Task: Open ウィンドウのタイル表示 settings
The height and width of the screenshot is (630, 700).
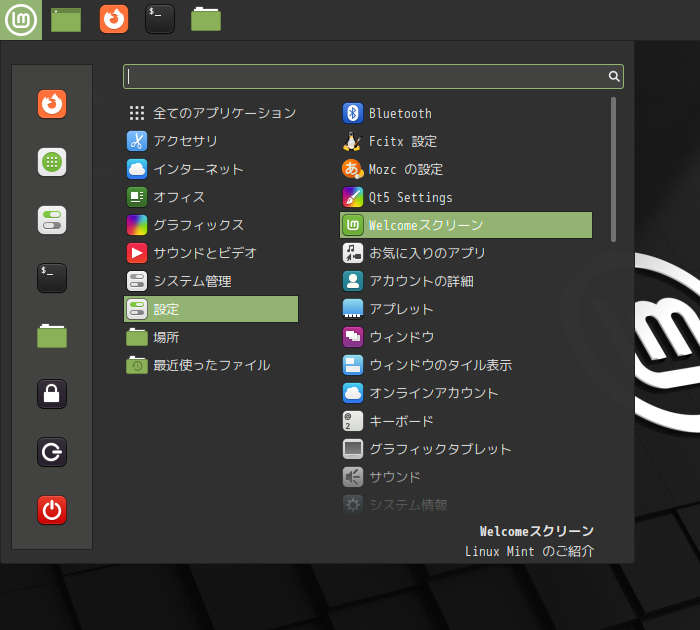Action: click(466, 365)
